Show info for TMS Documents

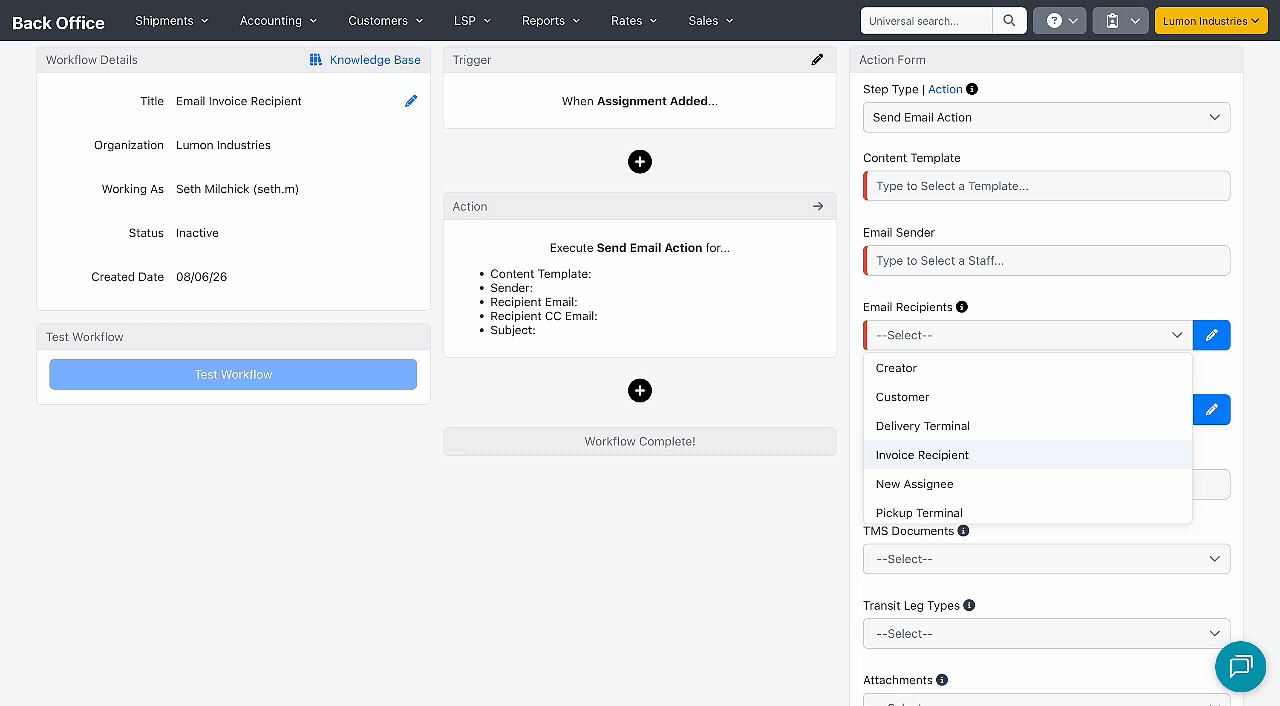(963, 531)
